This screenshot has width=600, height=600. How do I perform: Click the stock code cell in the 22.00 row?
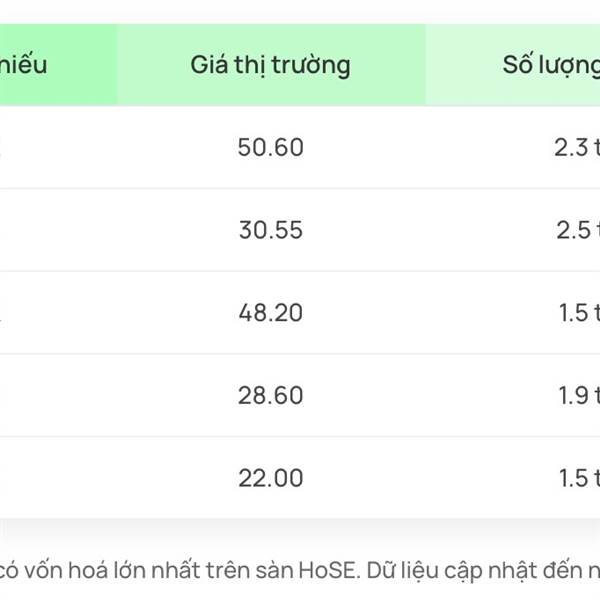58,478
